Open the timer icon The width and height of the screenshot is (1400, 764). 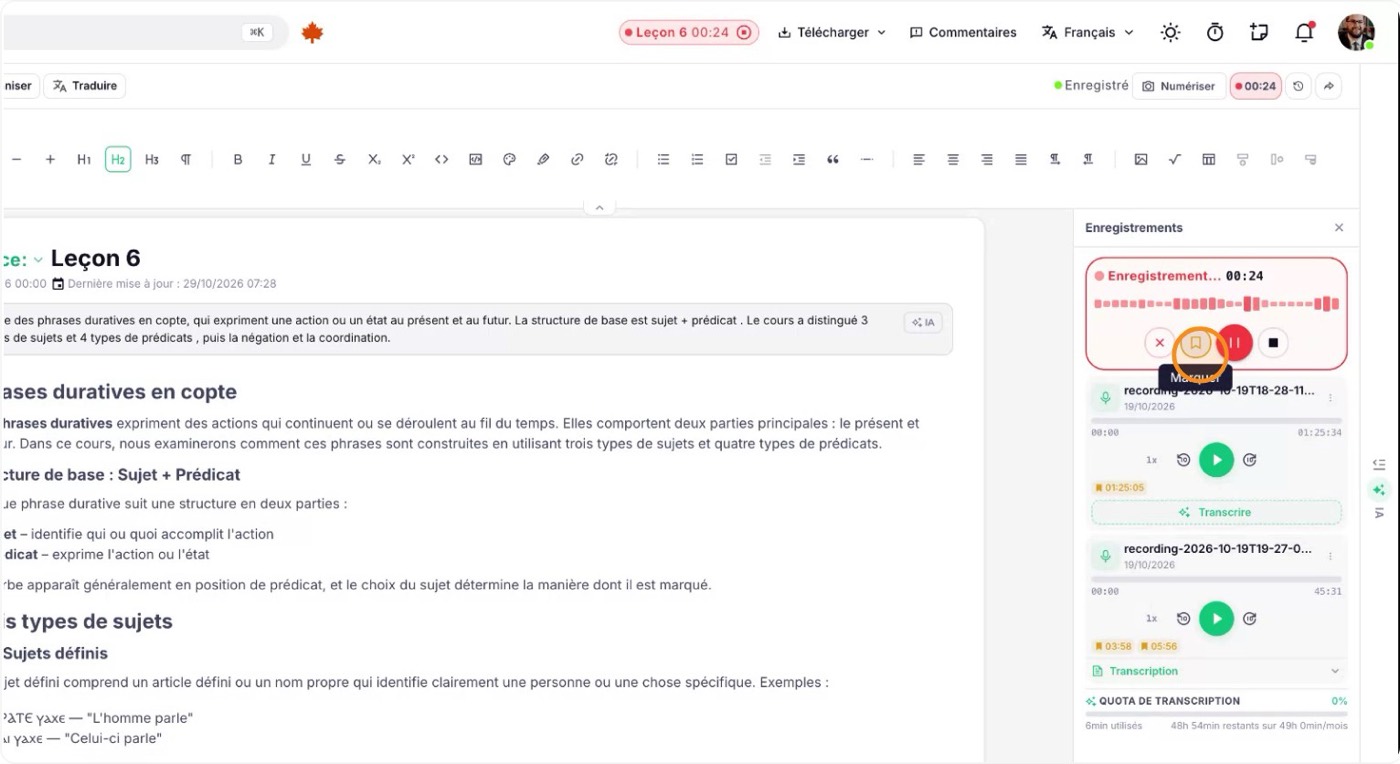(x=1215, y=33)
